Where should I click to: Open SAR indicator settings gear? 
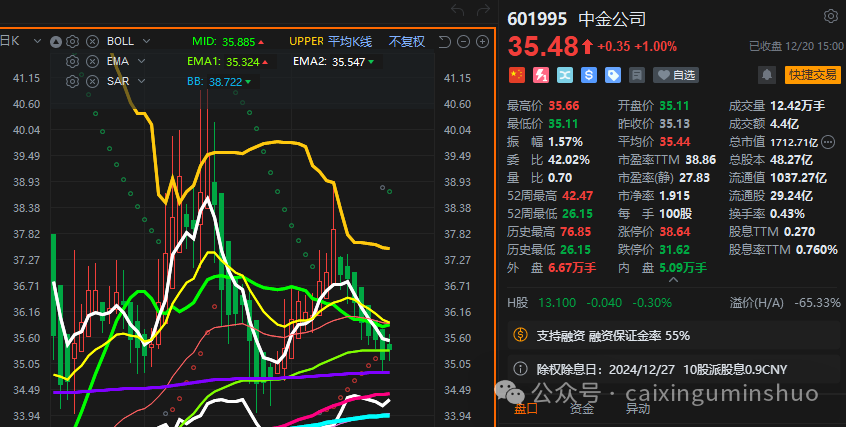[x=73, y=82]
